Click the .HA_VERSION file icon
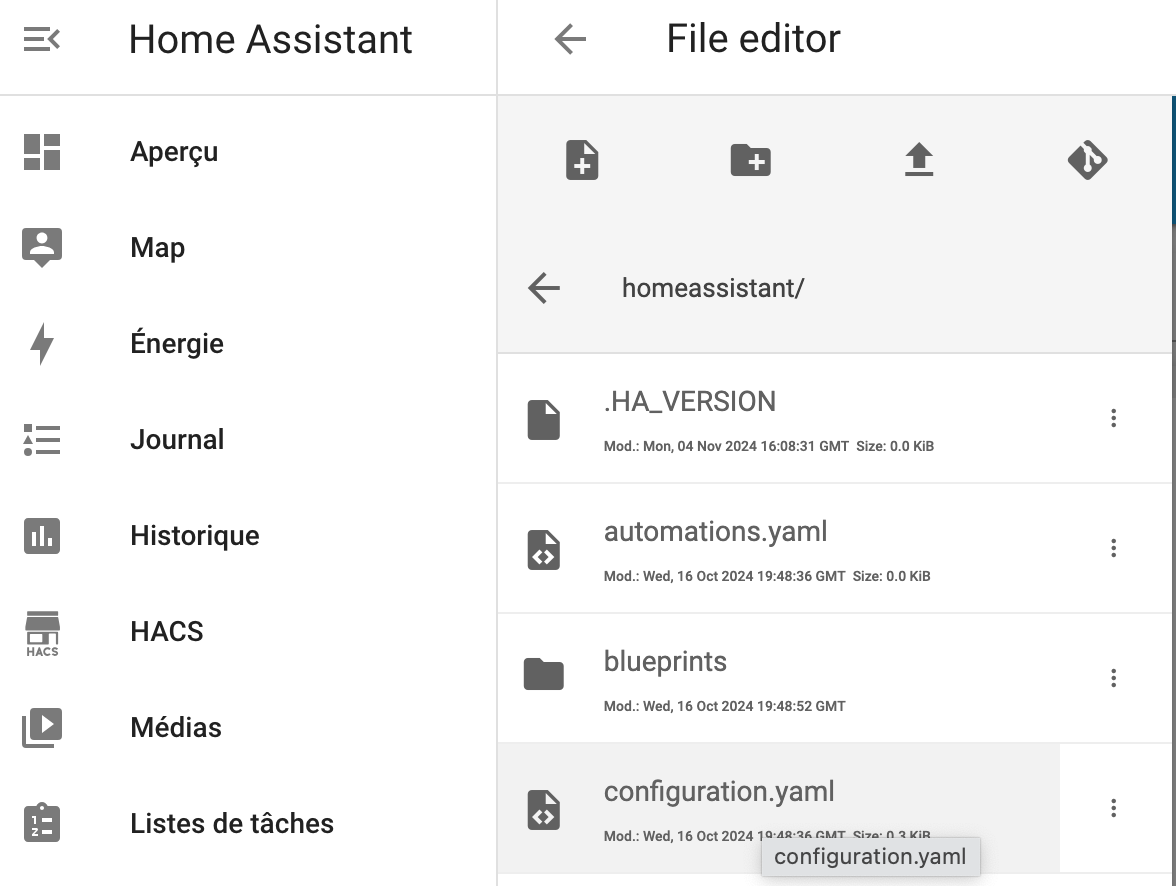 click(x=544, y=419)
